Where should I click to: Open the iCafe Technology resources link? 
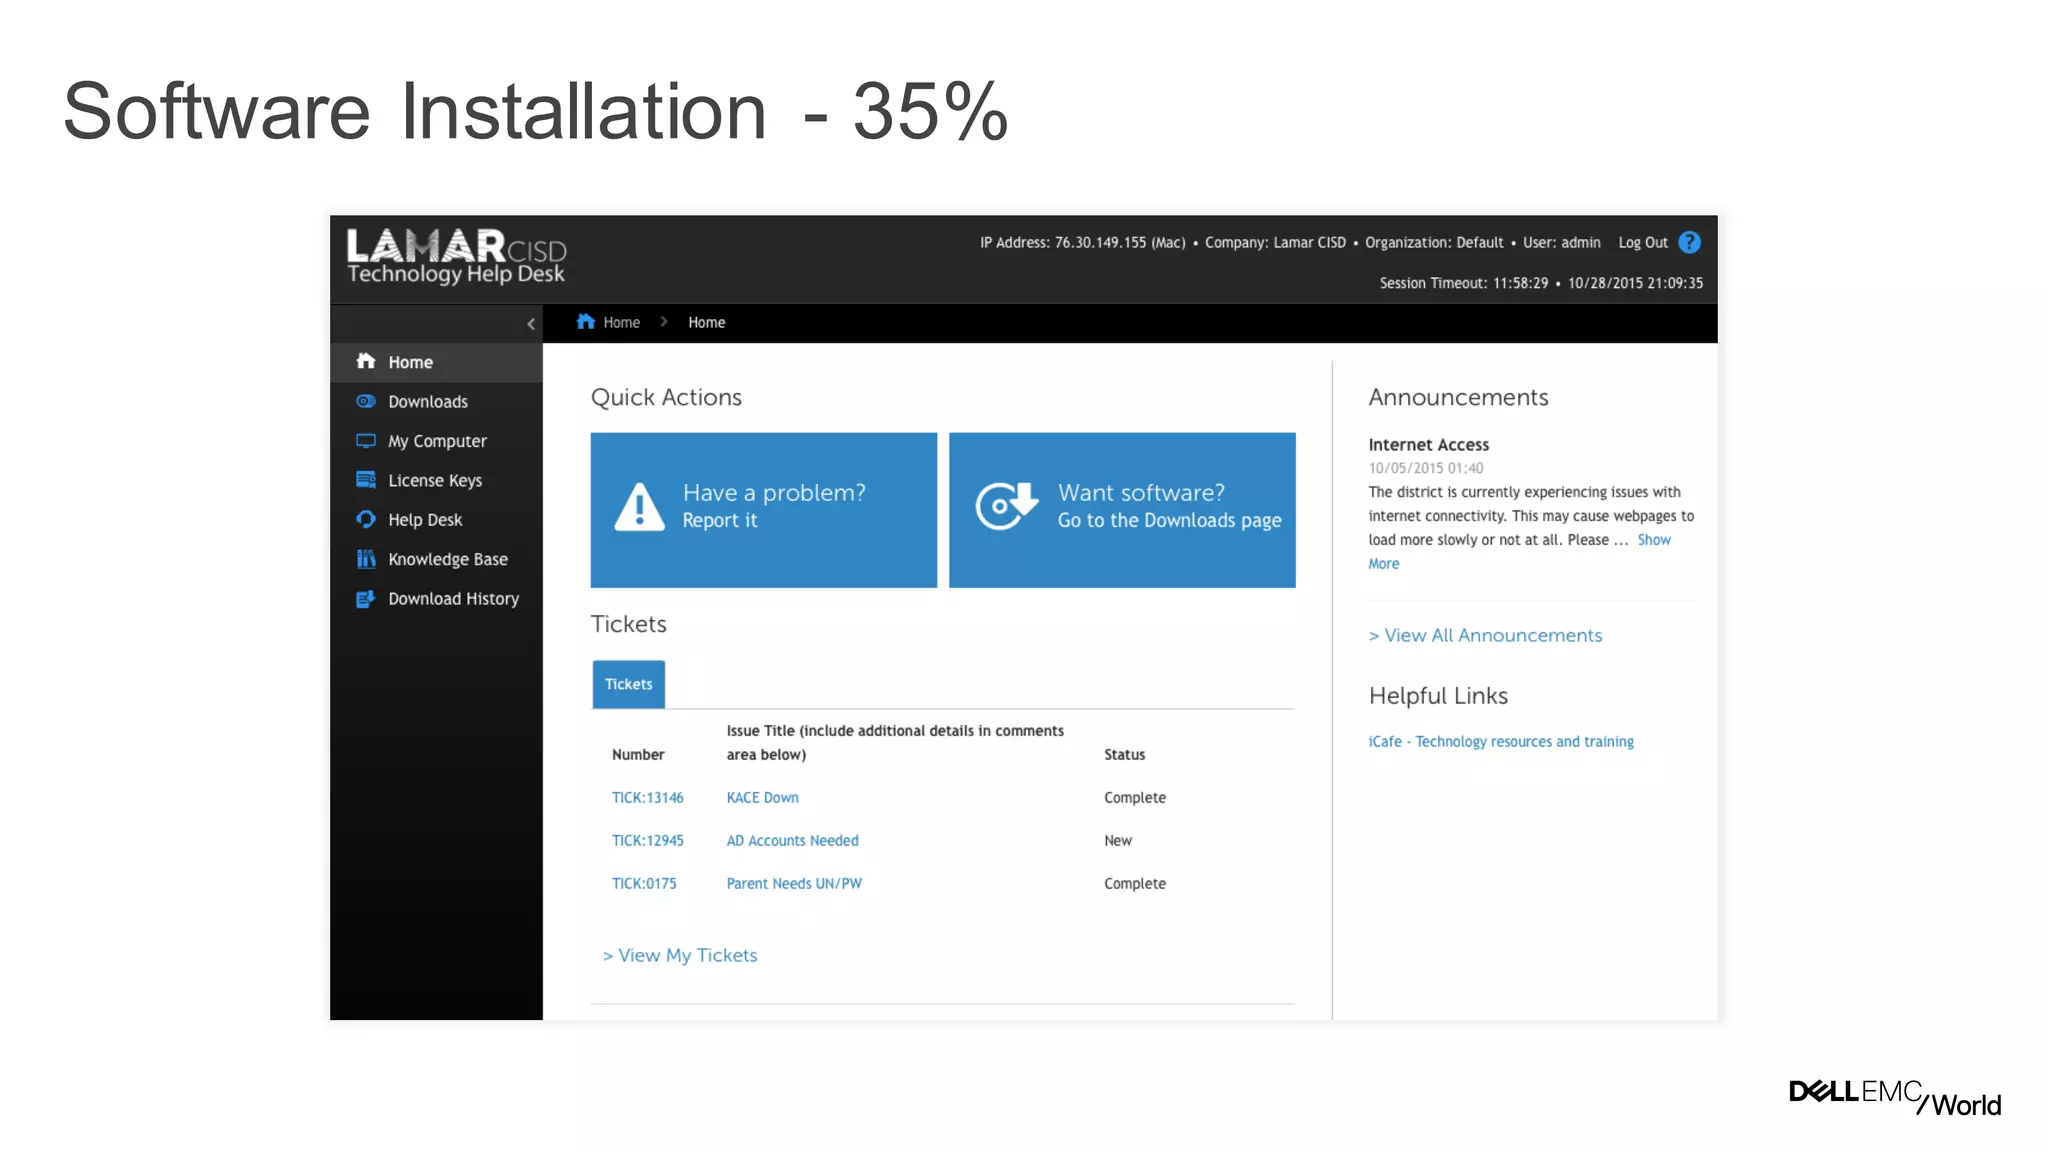pyautogui.click(x=1501, y=741)
